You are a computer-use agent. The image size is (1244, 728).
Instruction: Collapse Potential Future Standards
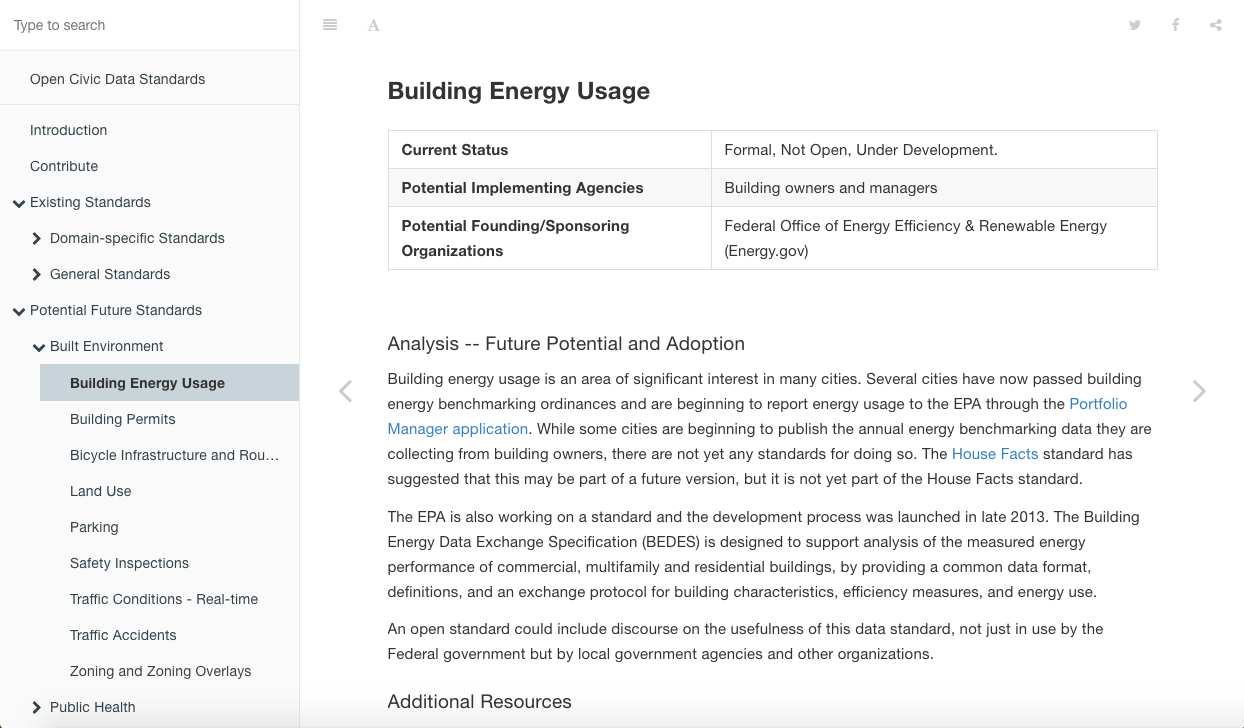coord(18,310)
